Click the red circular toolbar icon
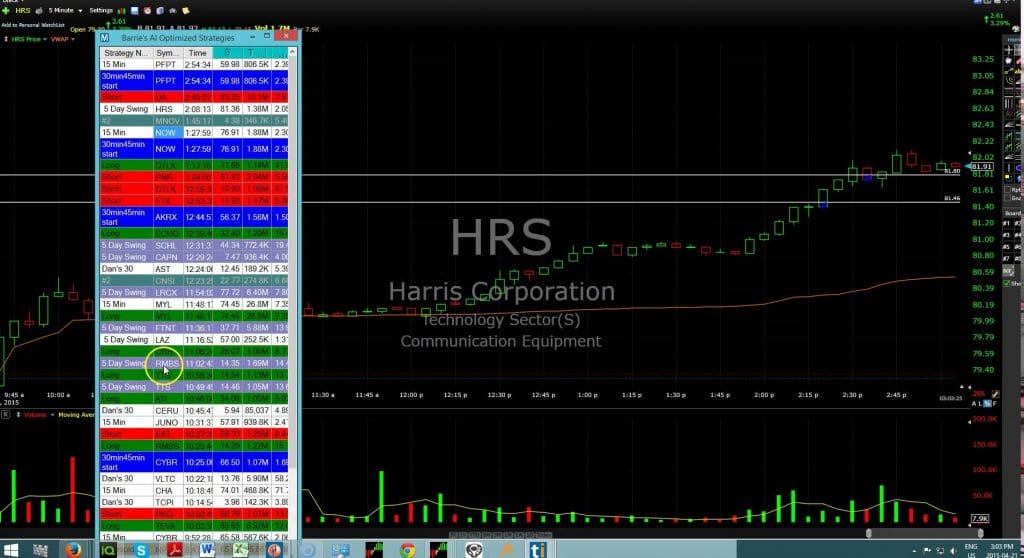1024x558 pixels. coord(147,10)
